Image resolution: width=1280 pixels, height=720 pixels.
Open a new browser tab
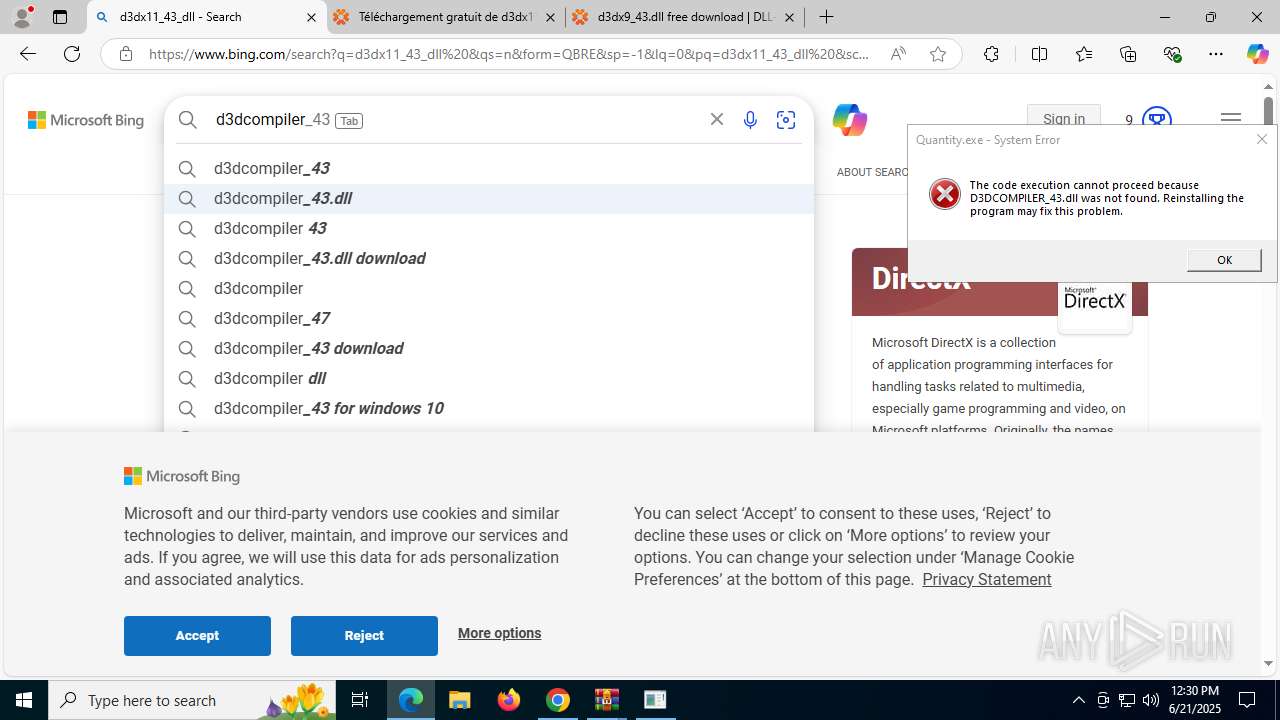click(x=826, y=17)
